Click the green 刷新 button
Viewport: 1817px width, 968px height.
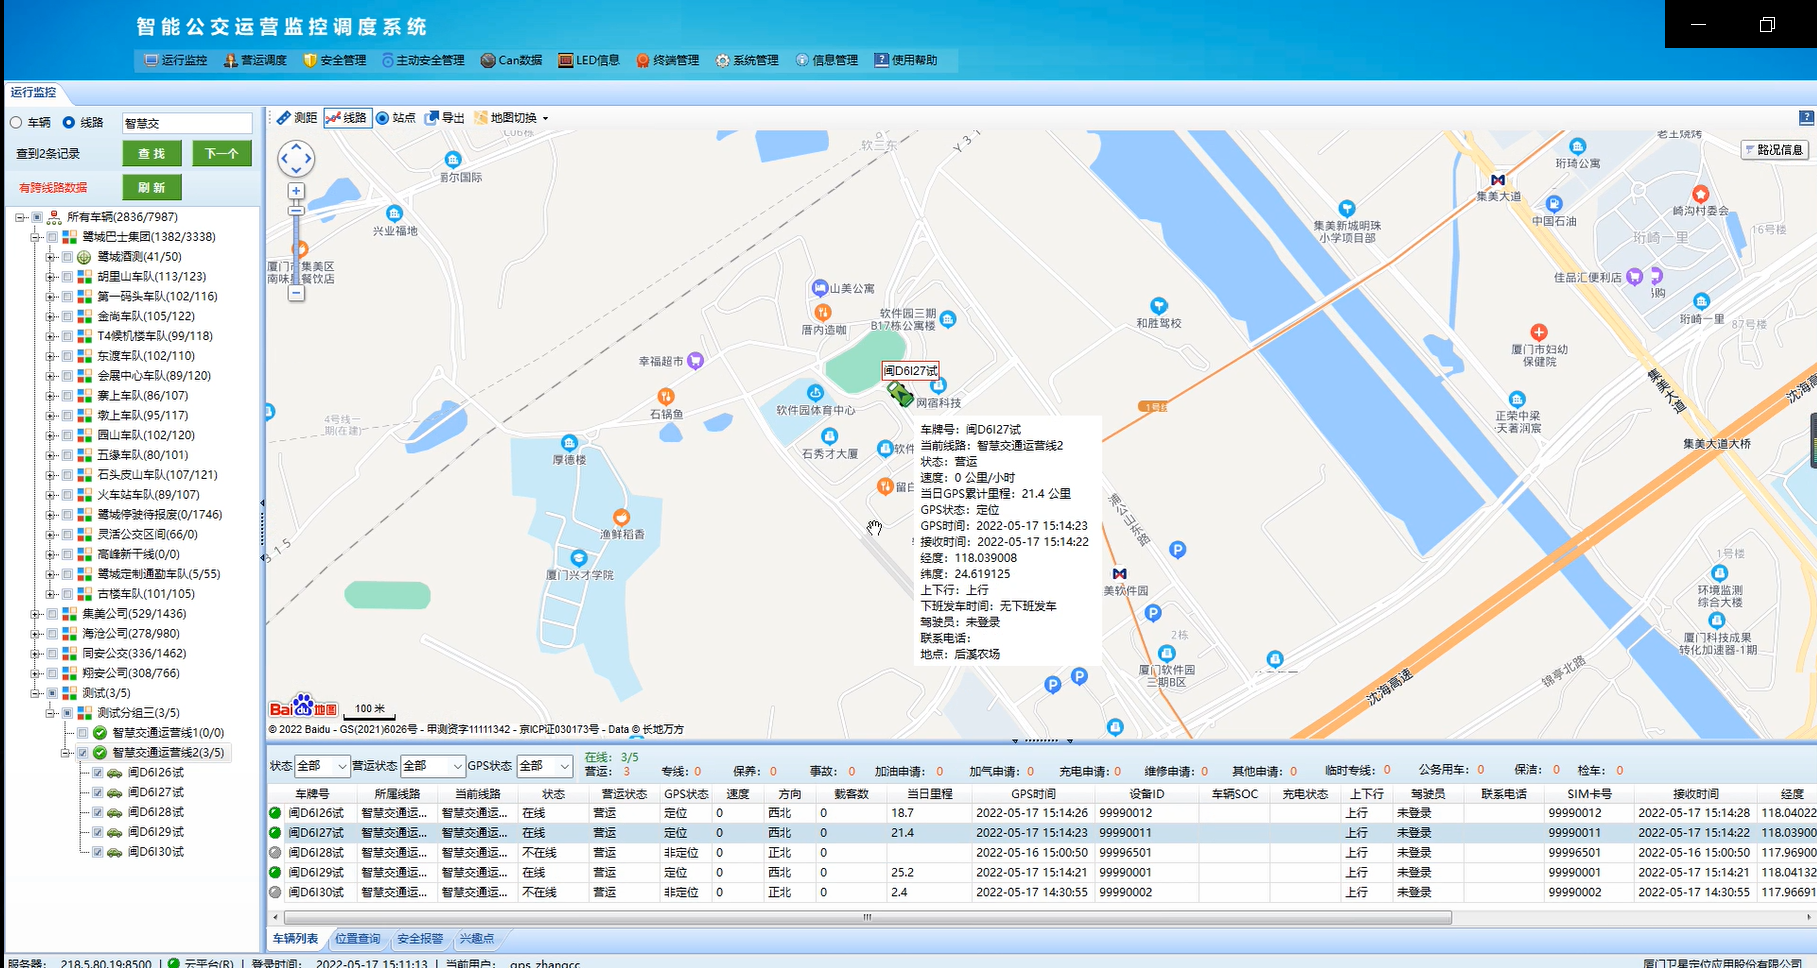tap(152, 188)
